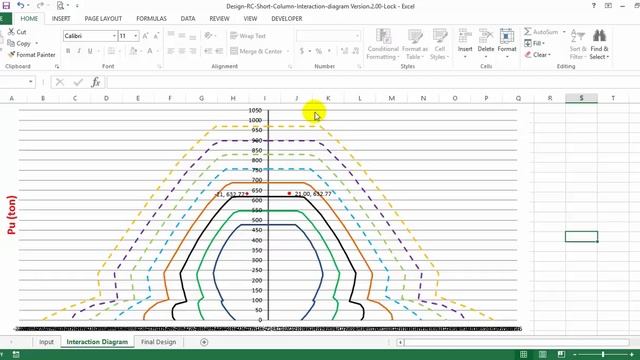Toggle Underline formatting
Image resolution: width=640 pixels, height=360 pixels.
(90, 51)
